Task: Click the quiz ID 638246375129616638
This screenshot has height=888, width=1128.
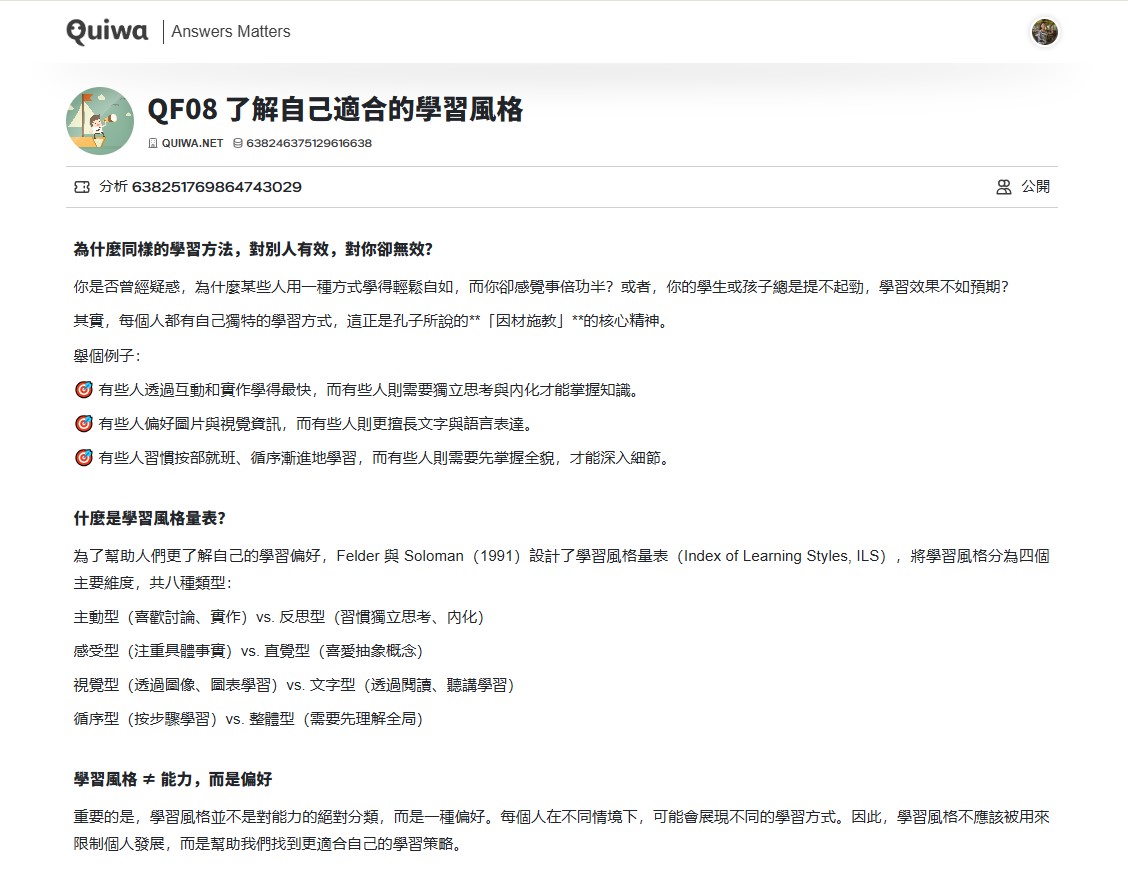Action: [309, 143]
